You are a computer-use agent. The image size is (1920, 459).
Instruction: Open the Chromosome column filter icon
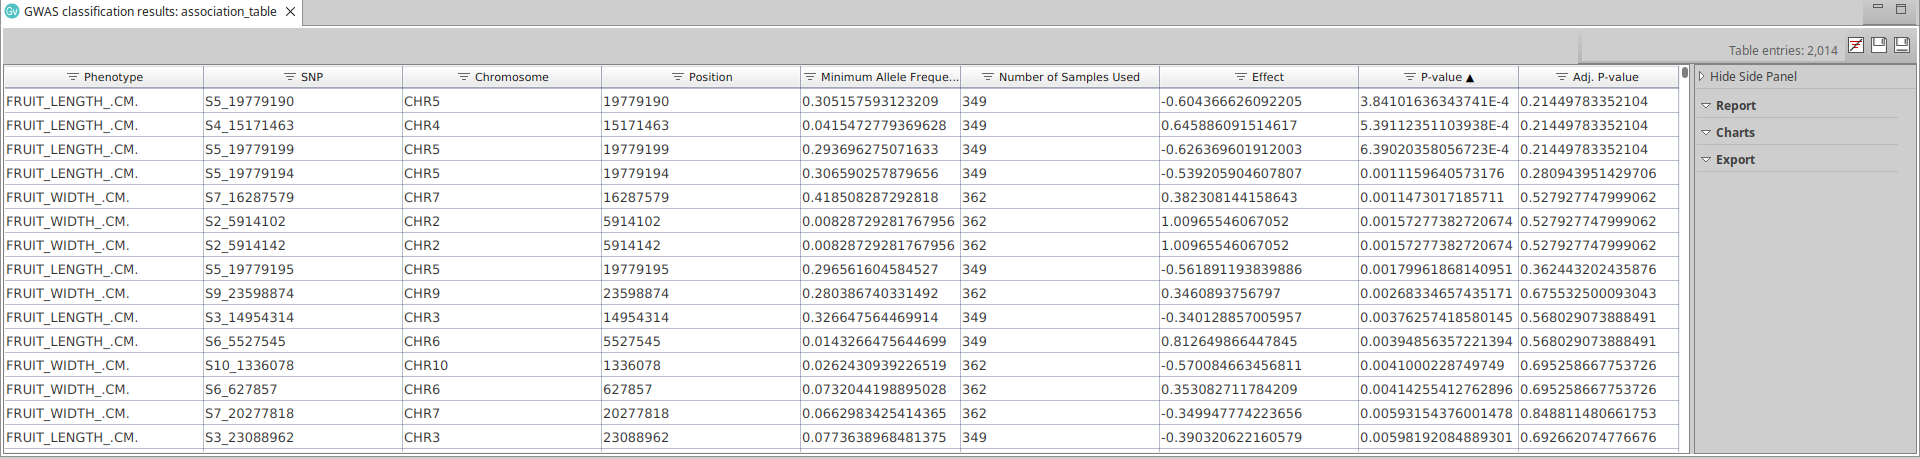[x=464, y=77]
